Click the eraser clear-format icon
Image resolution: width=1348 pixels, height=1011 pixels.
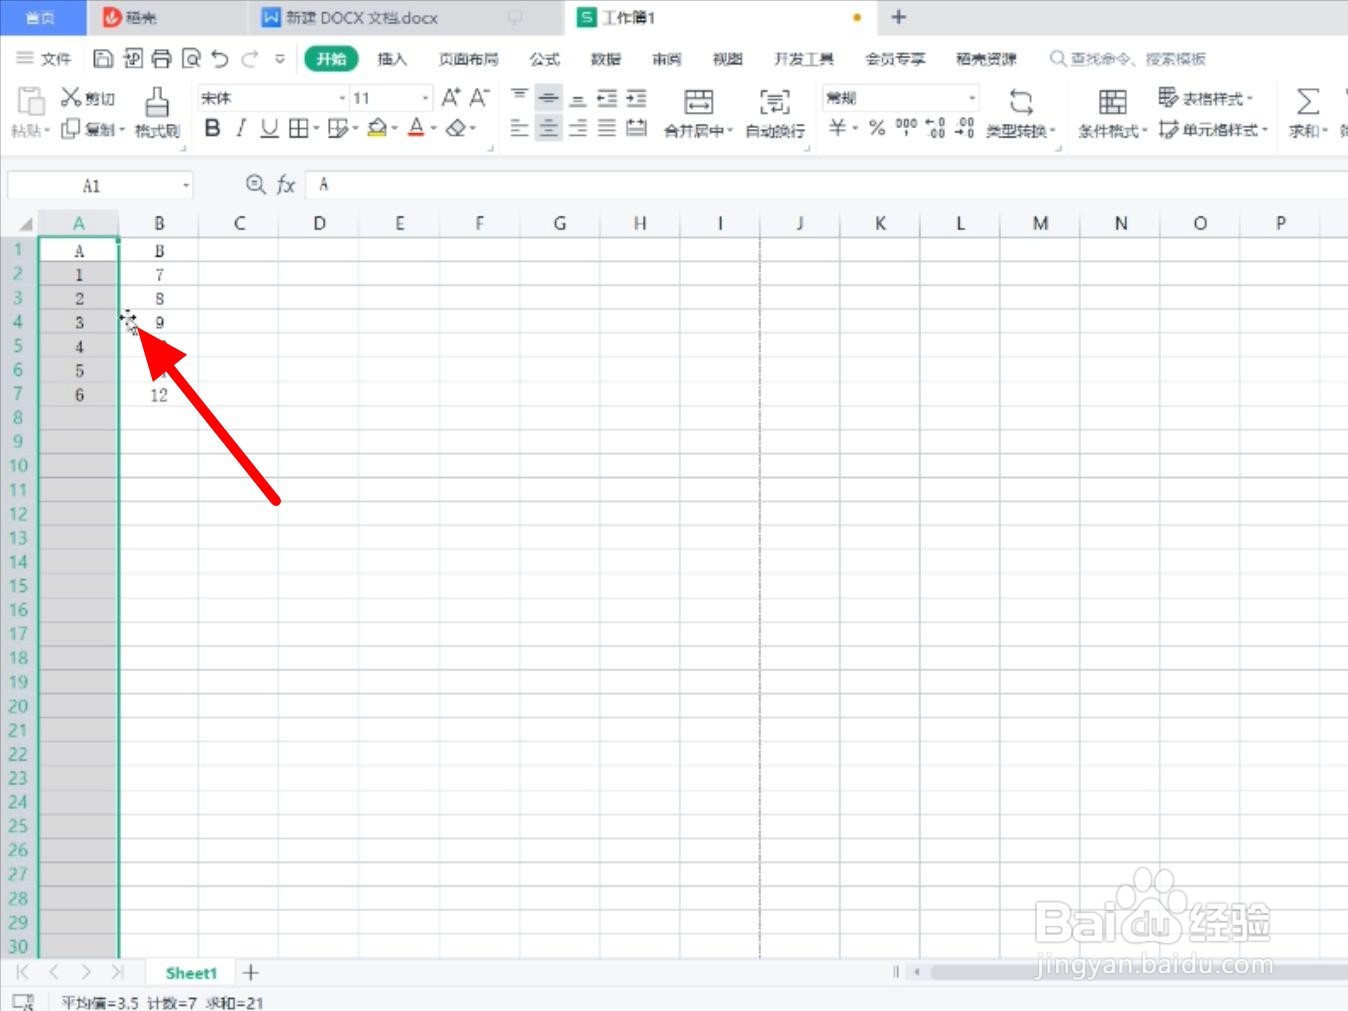point(456,128)
